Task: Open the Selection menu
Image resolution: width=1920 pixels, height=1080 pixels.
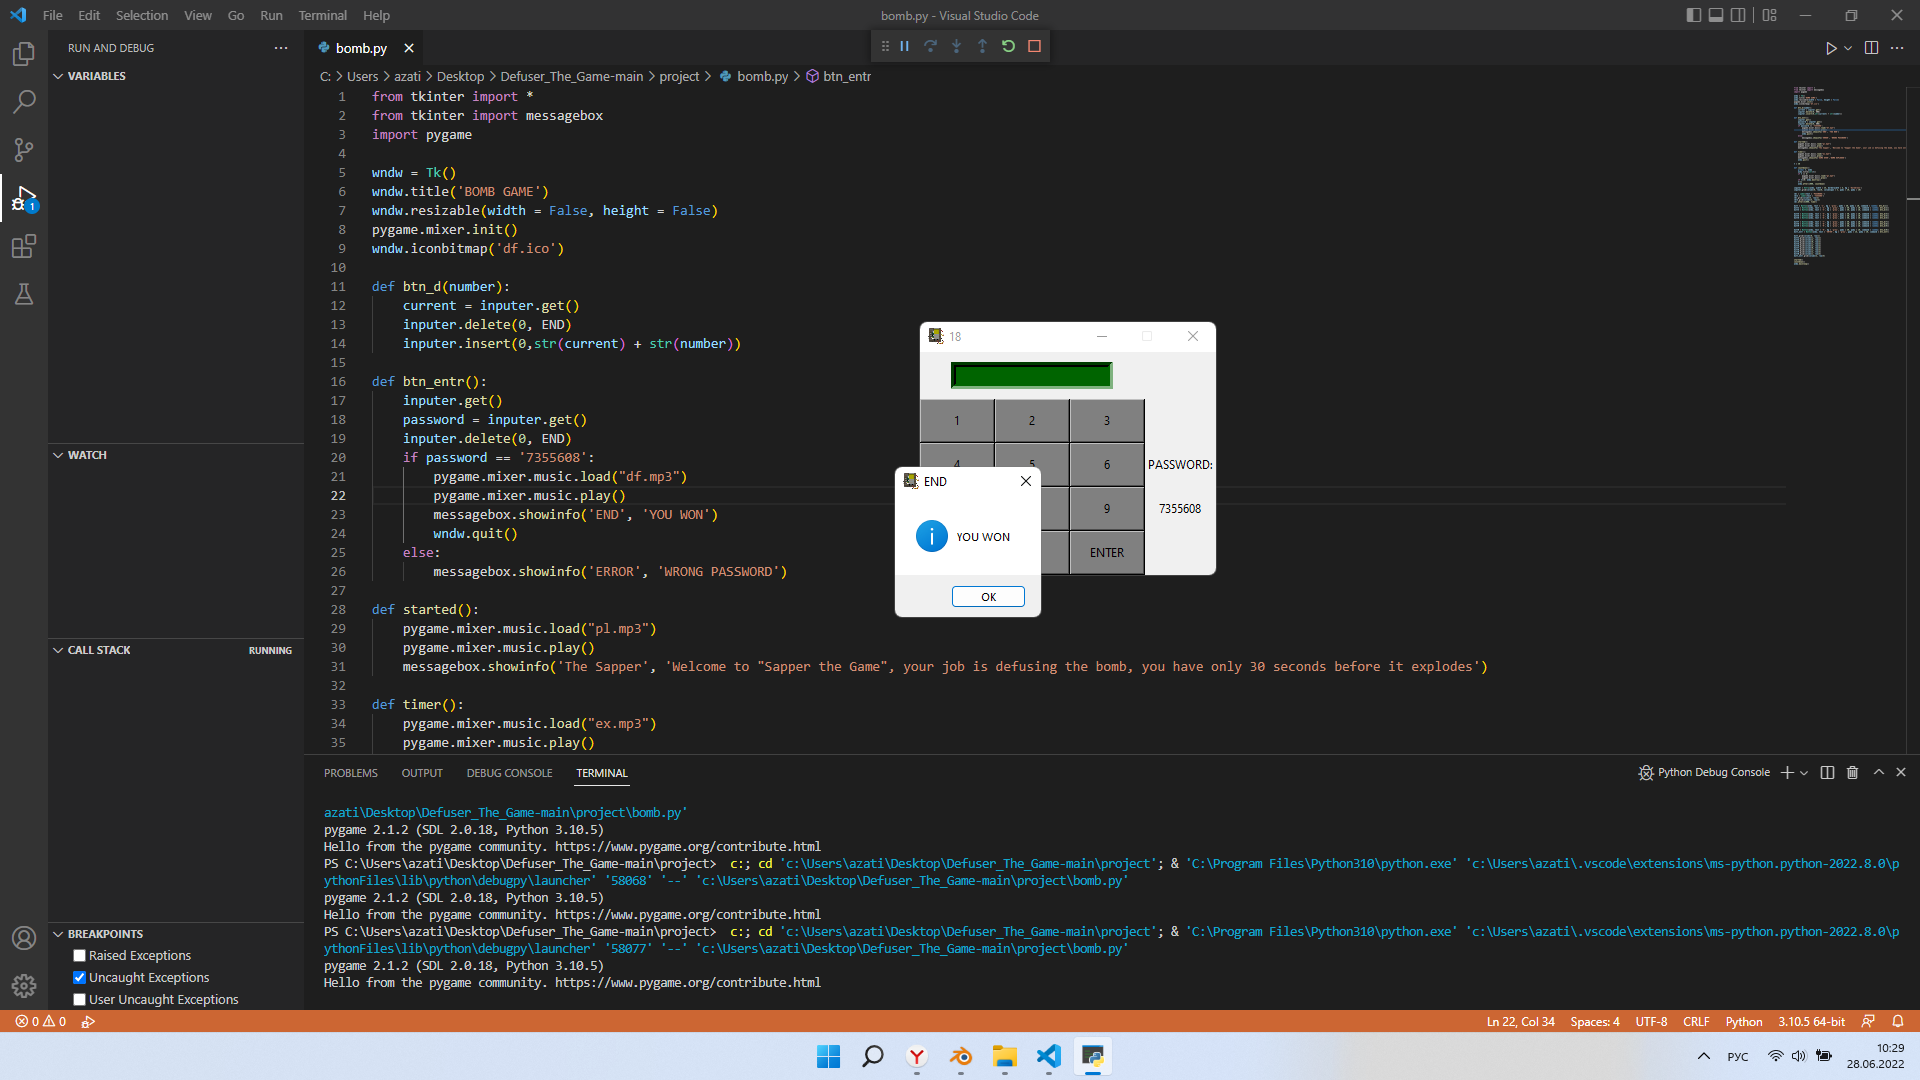Action: click(142, 15)
